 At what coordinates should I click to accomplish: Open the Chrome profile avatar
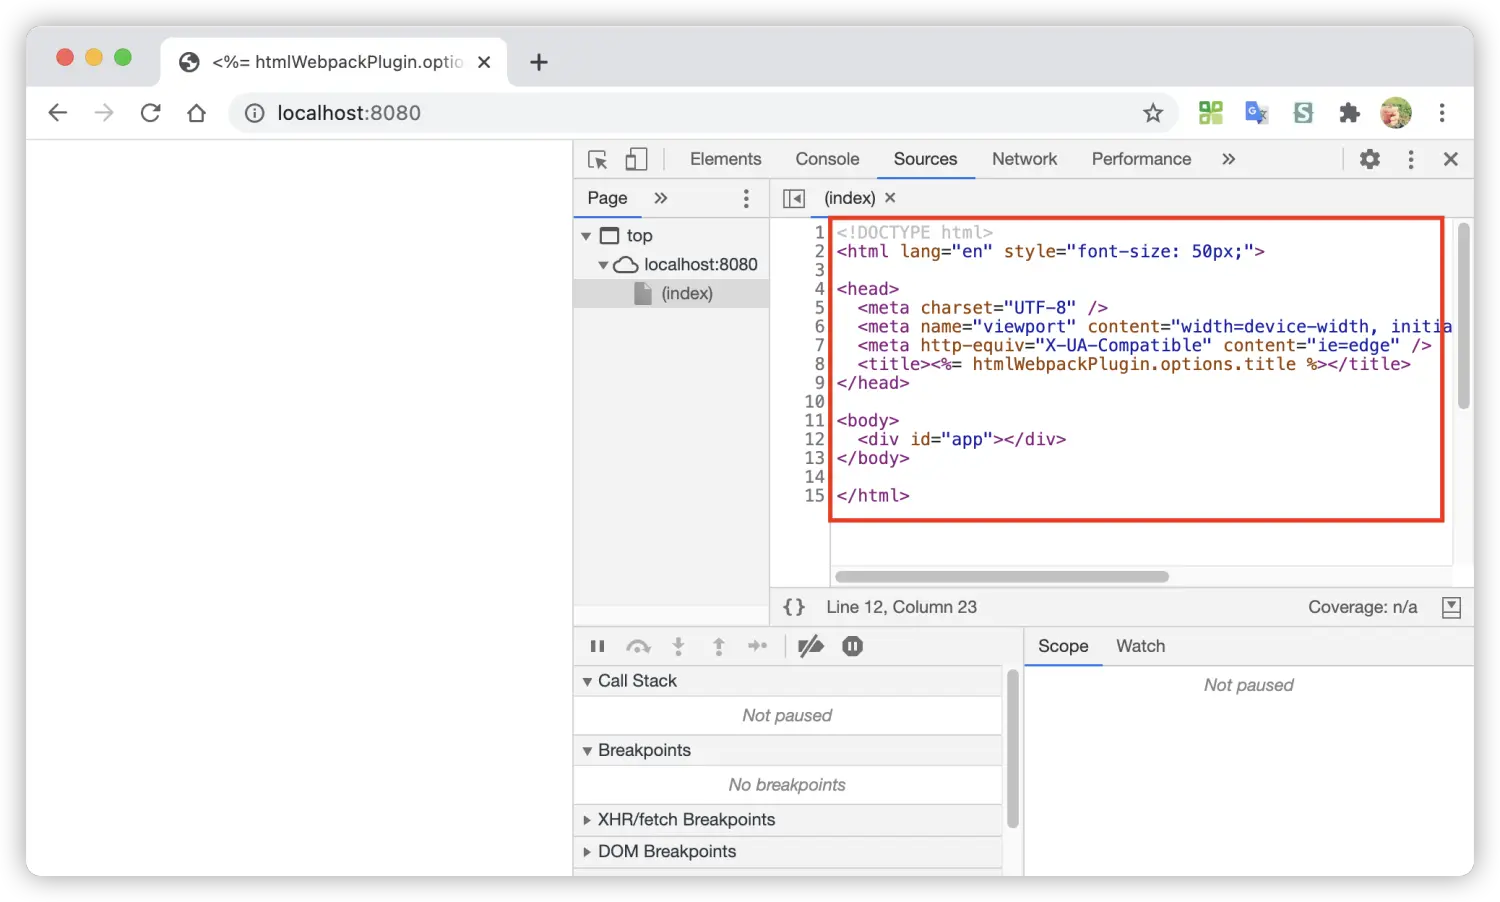click(1396, 113)
